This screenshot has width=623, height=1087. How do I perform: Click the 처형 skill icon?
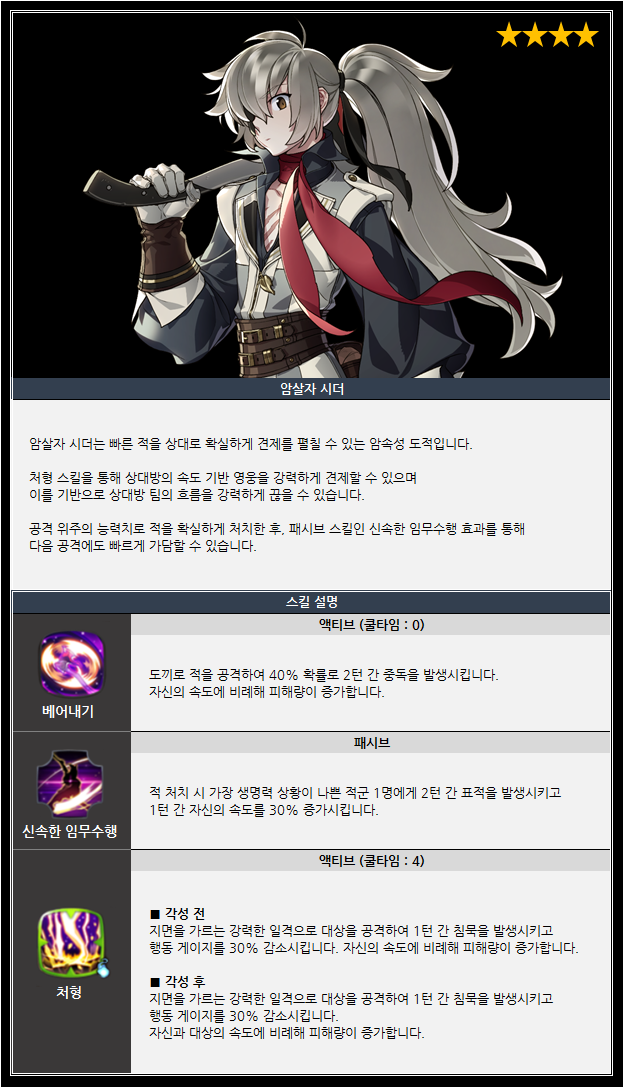[71, 942]
